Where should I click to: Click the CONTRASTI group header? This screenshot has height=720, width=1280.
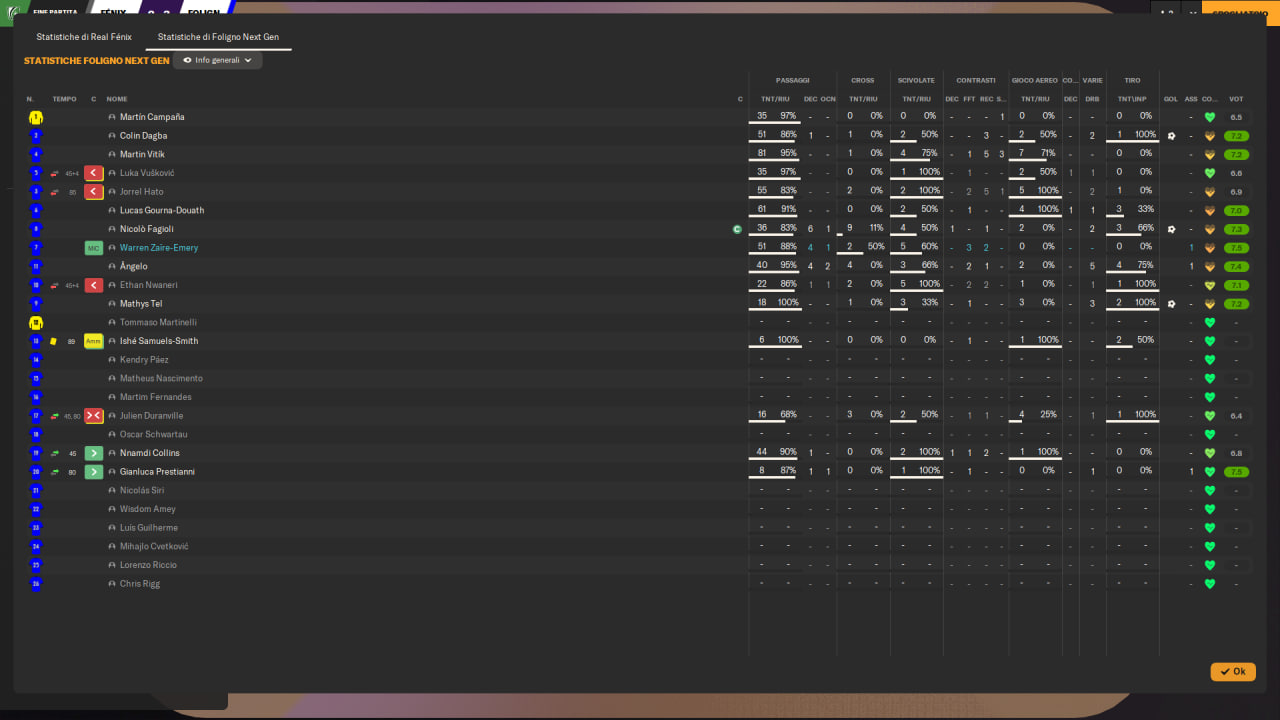click(975, 80)
